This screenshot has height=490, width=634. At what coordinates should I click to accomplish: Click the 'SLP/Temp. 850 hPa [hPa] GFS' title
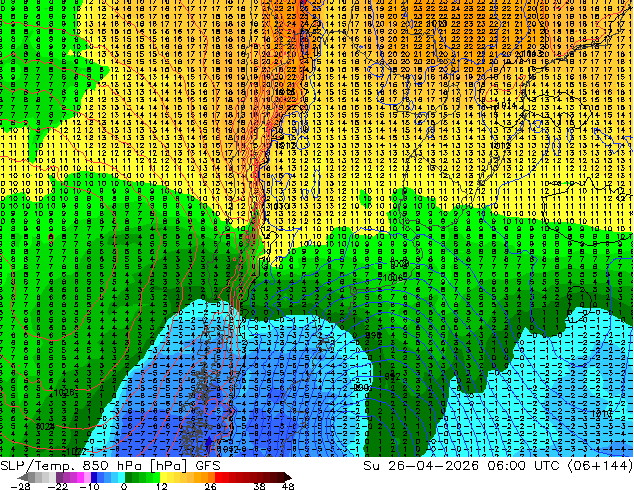click(110, 466)
